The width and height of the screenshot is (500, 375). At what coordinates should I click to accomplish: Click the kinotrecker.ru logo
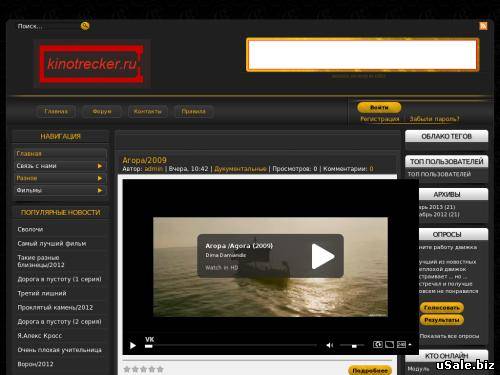(x=92, y=64)
